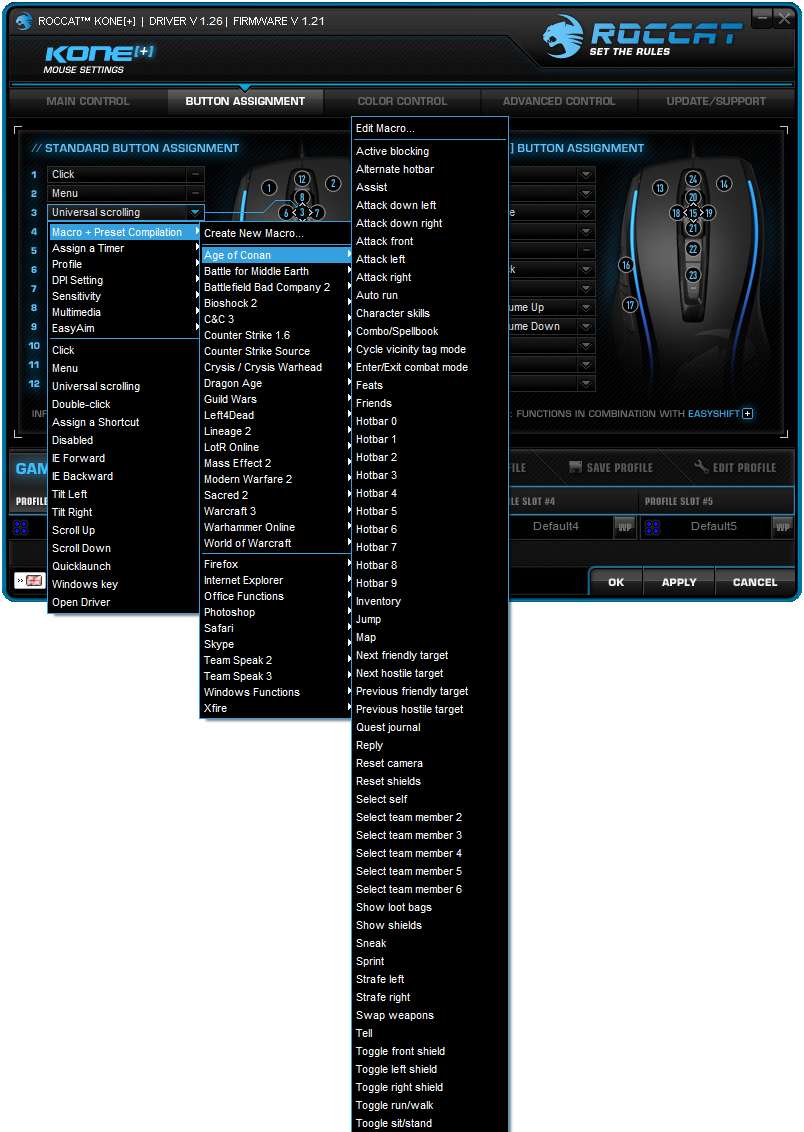Click button marker 6 on the scroll wheel
This screenshot has width=804, height=1132.
coord(287,213)
